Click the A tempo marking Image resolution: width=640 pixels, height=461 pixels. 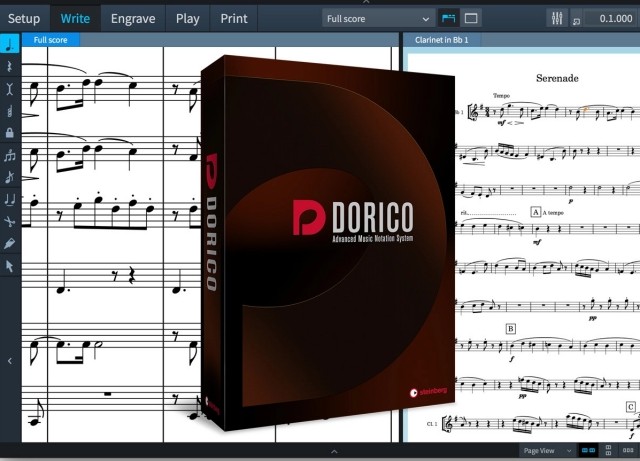tap(553, 213)
